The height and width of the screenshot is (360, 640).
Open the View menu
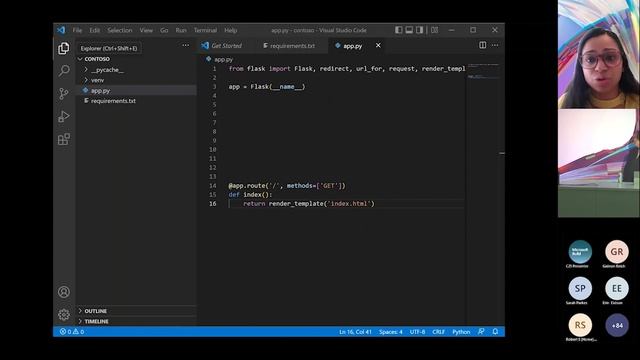click(146, 30)
